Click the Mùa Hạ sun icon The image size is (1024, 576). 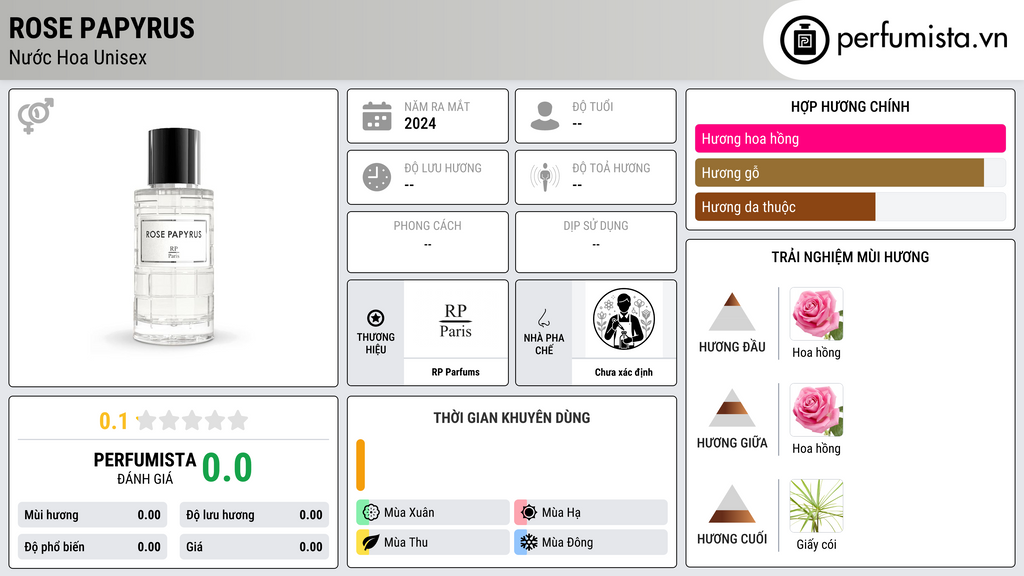tap(528, 513)
